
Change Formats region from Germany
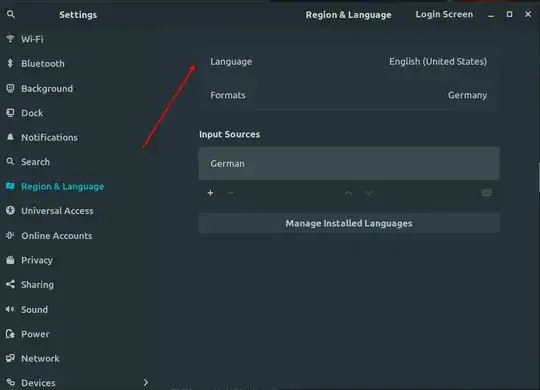click(349, 95)
